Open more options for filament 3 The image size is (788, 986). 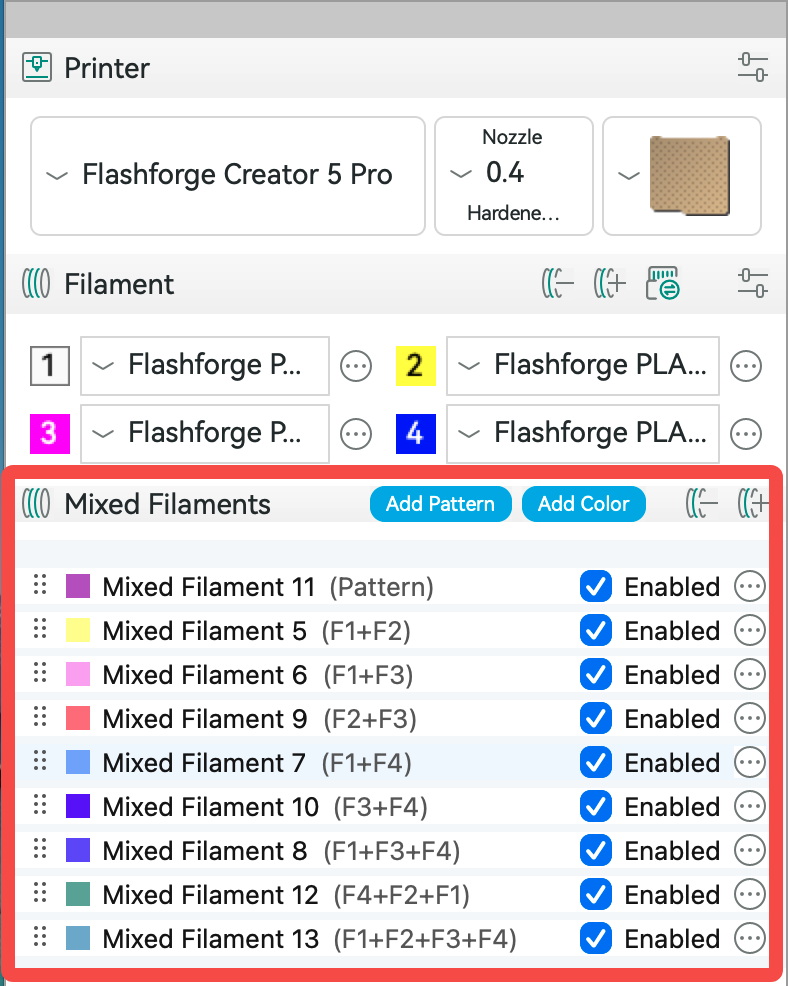(x=356, y=434)
